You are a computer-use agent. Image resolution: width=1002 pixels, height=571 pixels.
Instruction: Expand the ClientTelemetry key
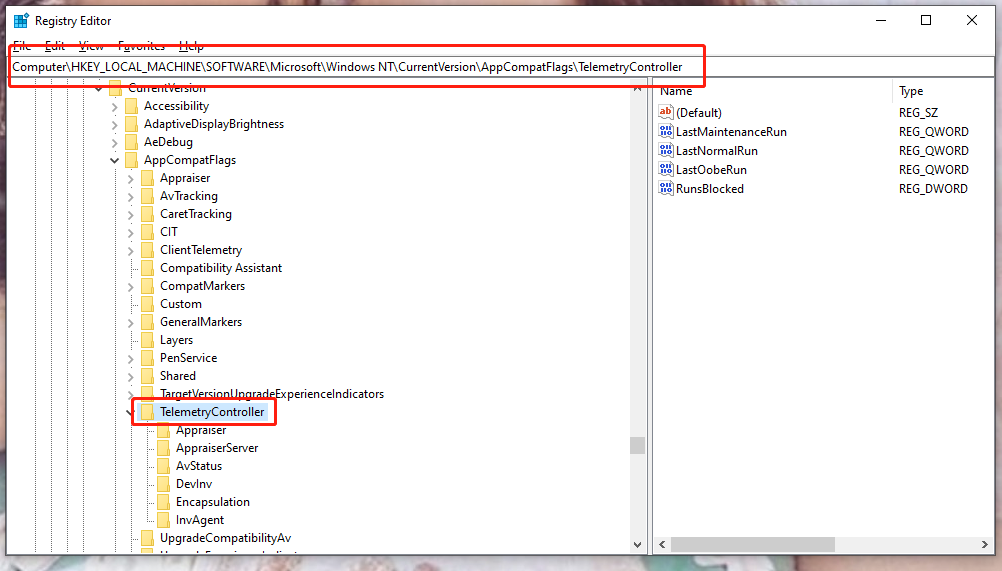click(131, 251)
